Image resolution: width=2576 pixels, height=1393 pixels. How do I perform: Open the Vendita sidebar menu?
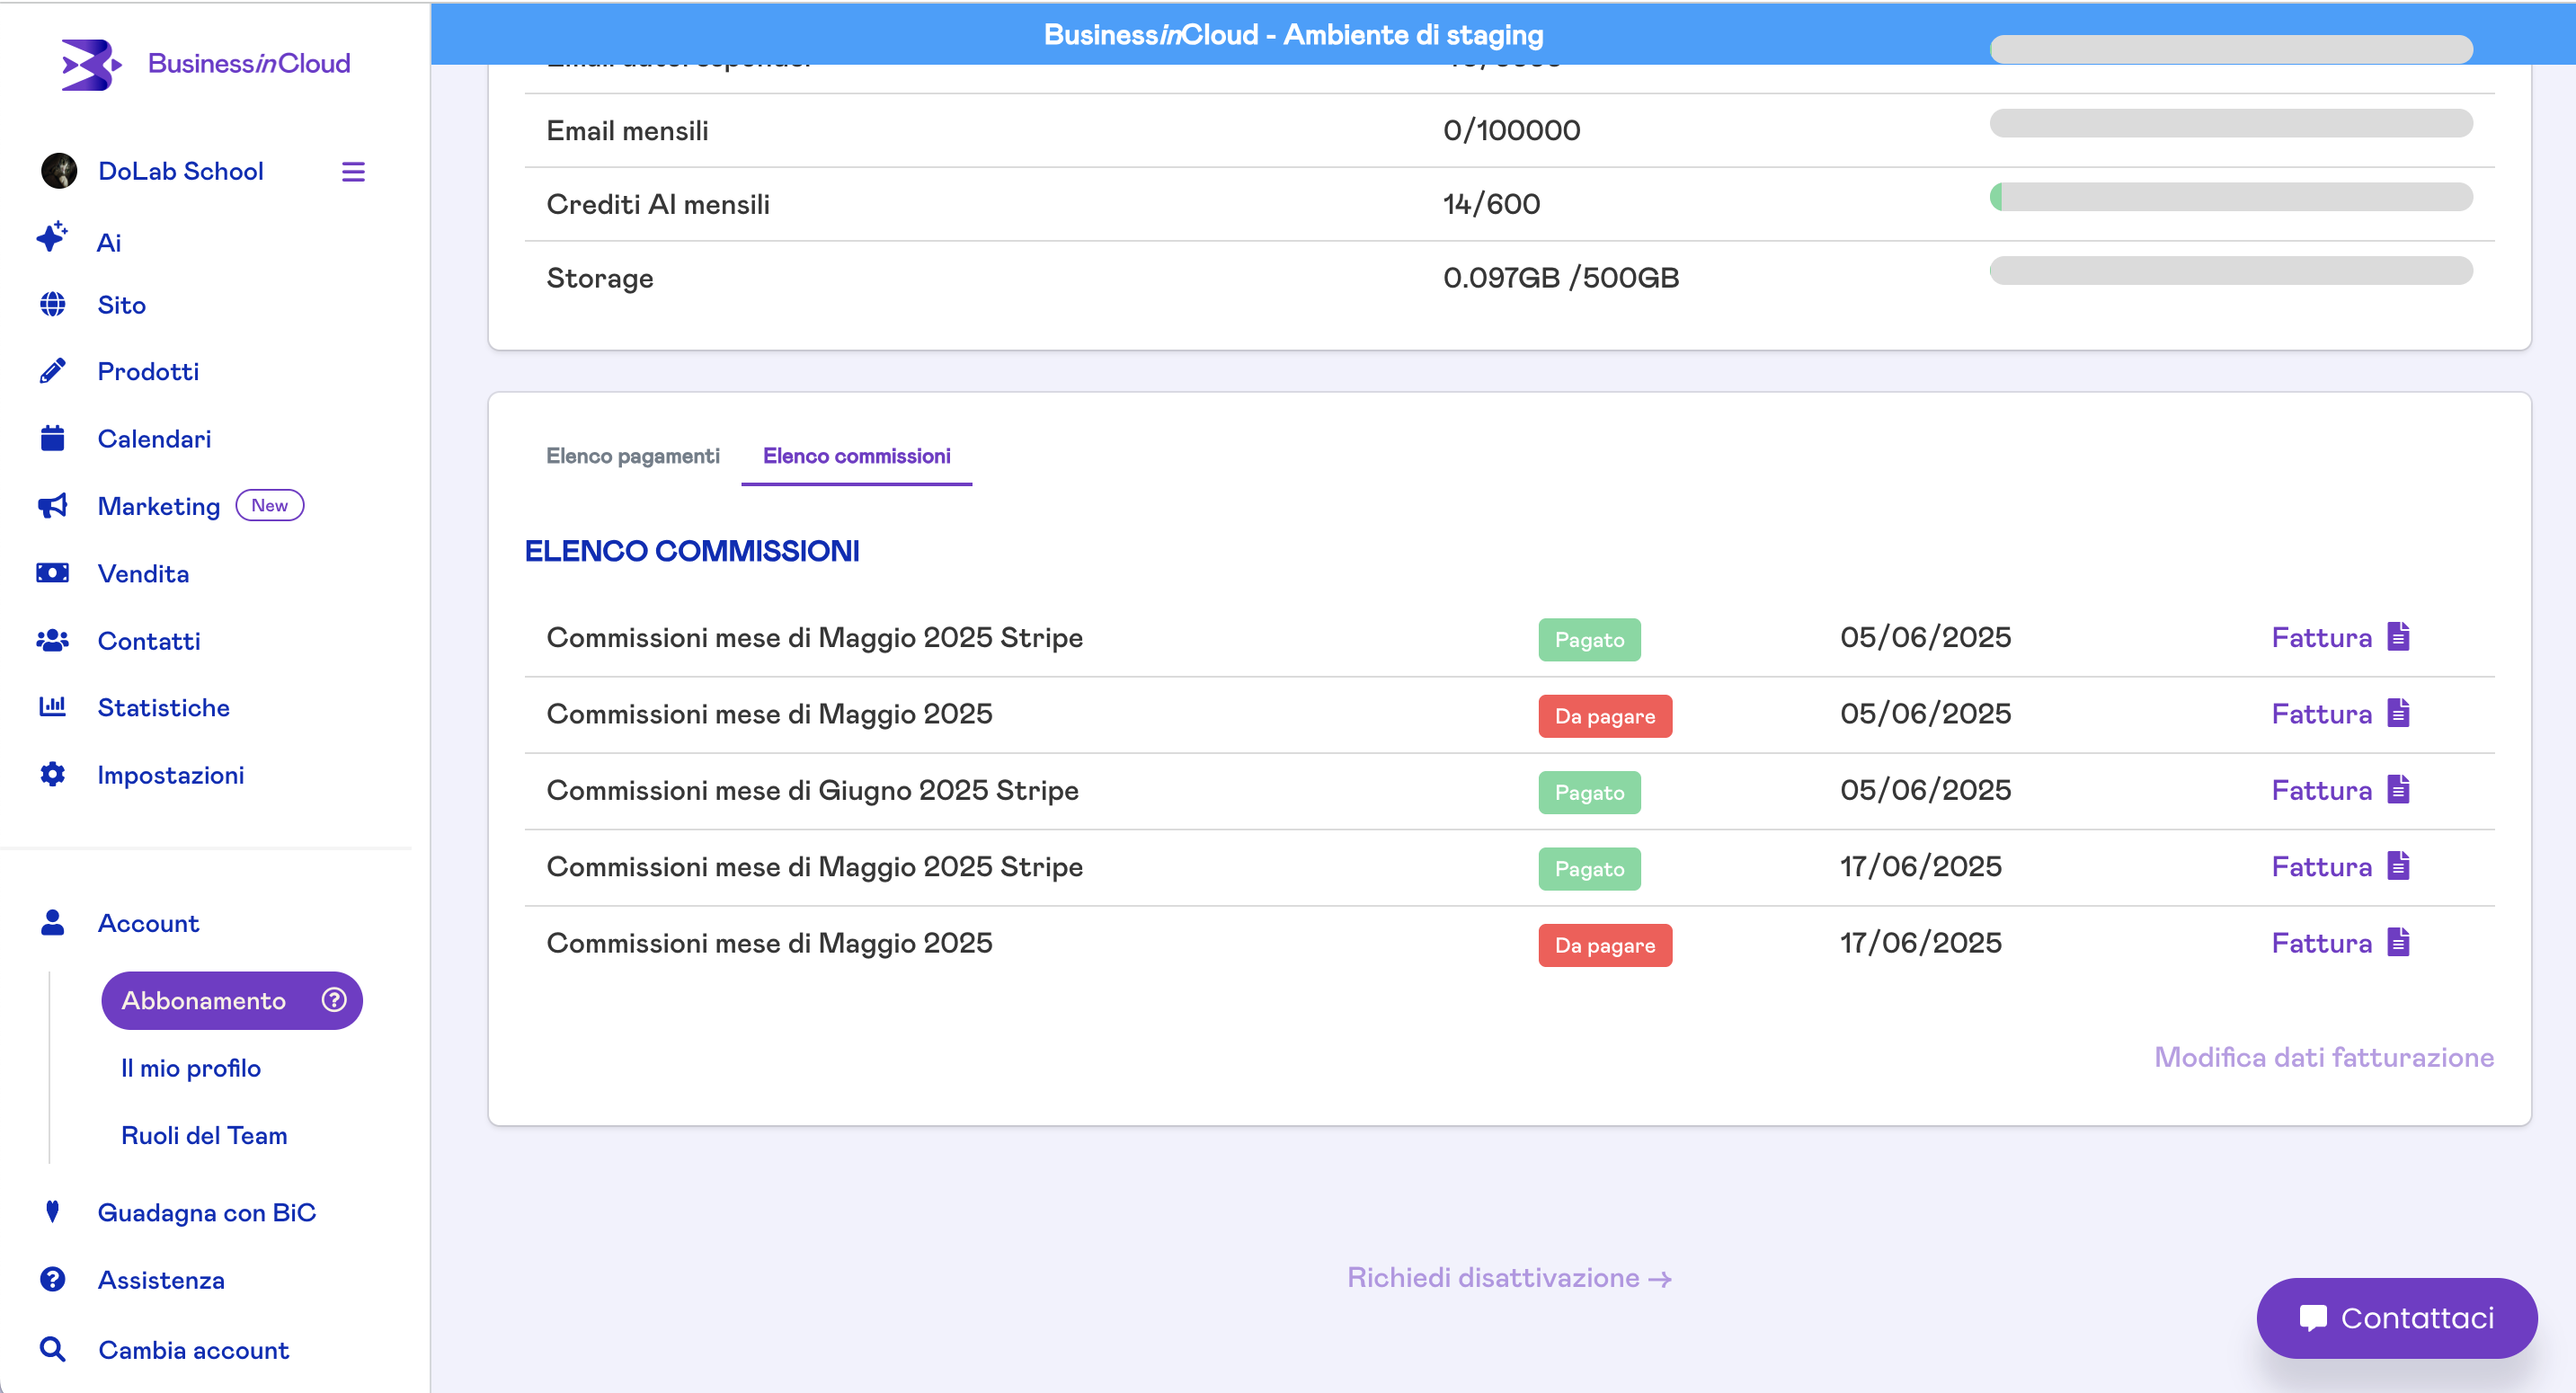(x=143, y=573)
